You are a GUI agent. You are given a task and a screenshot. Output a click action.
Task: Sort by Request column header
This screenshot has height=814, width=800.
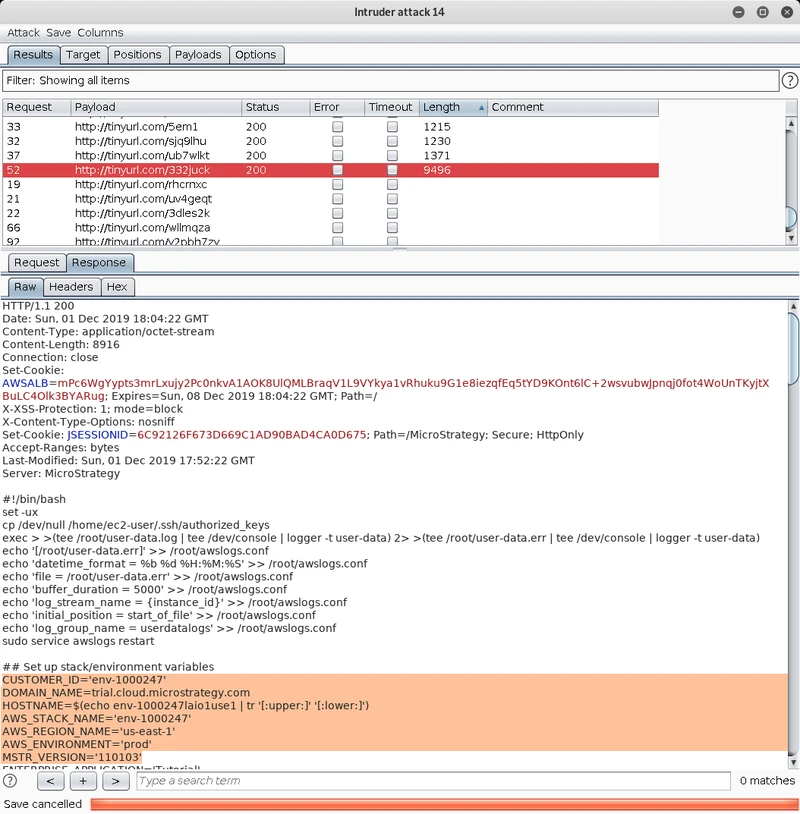36,107
